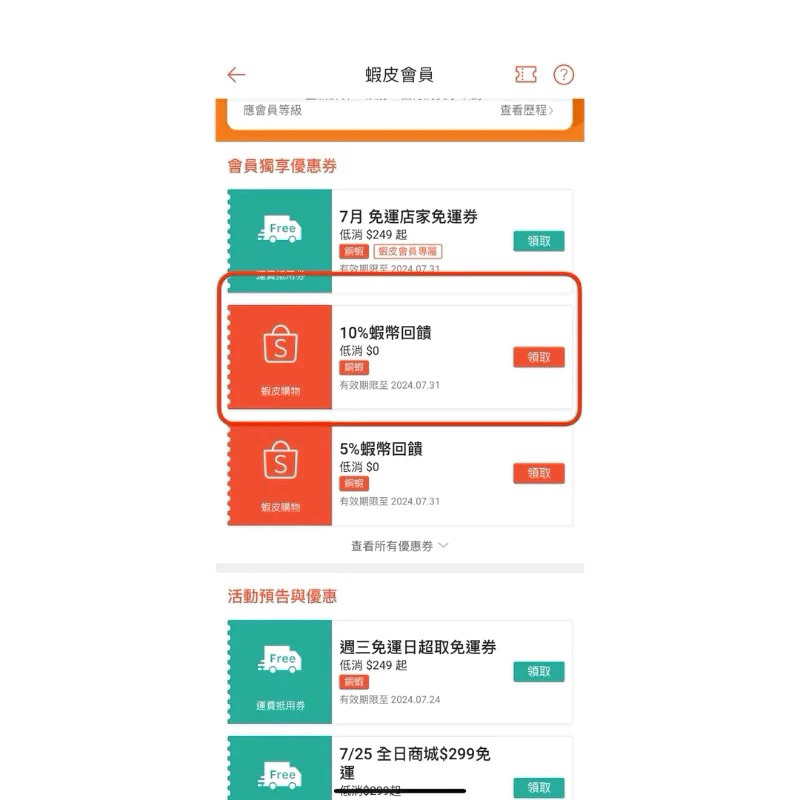Select the 7/25 全日商城$299免運 title
Screen dimensions: 800x800
coord(415,763)
